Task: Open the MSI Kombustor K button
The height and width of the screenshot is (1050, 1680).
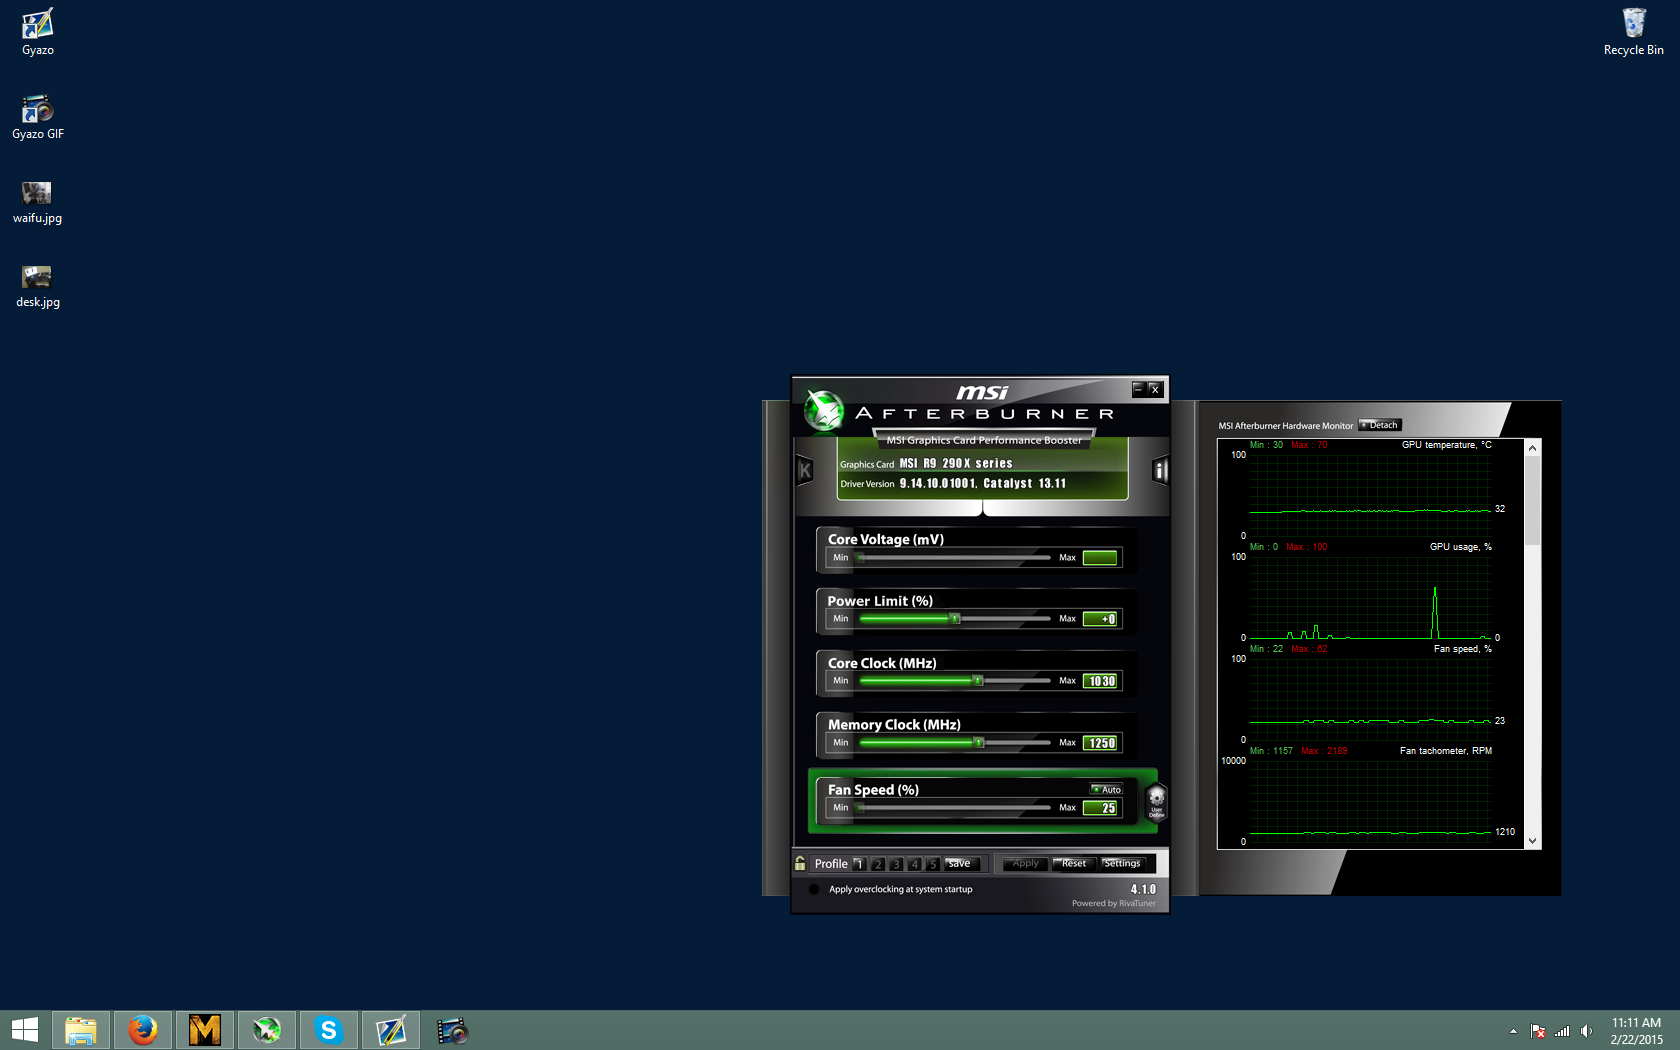Action: pos(804,470)
